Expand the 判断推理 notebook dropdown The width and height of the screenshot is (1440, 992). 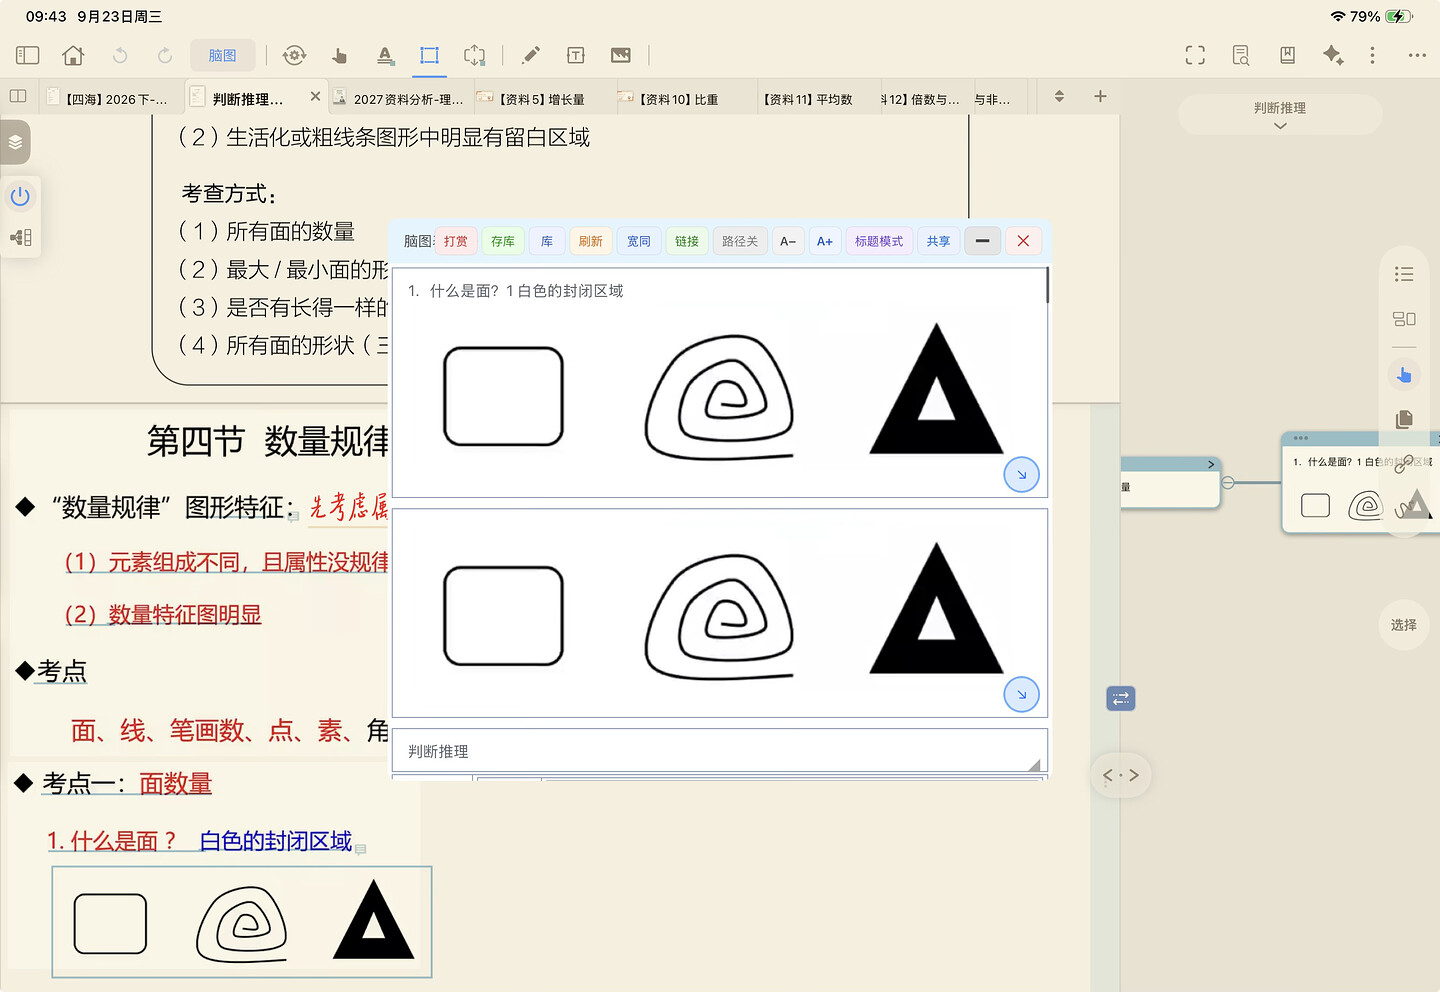point(1280,115)
